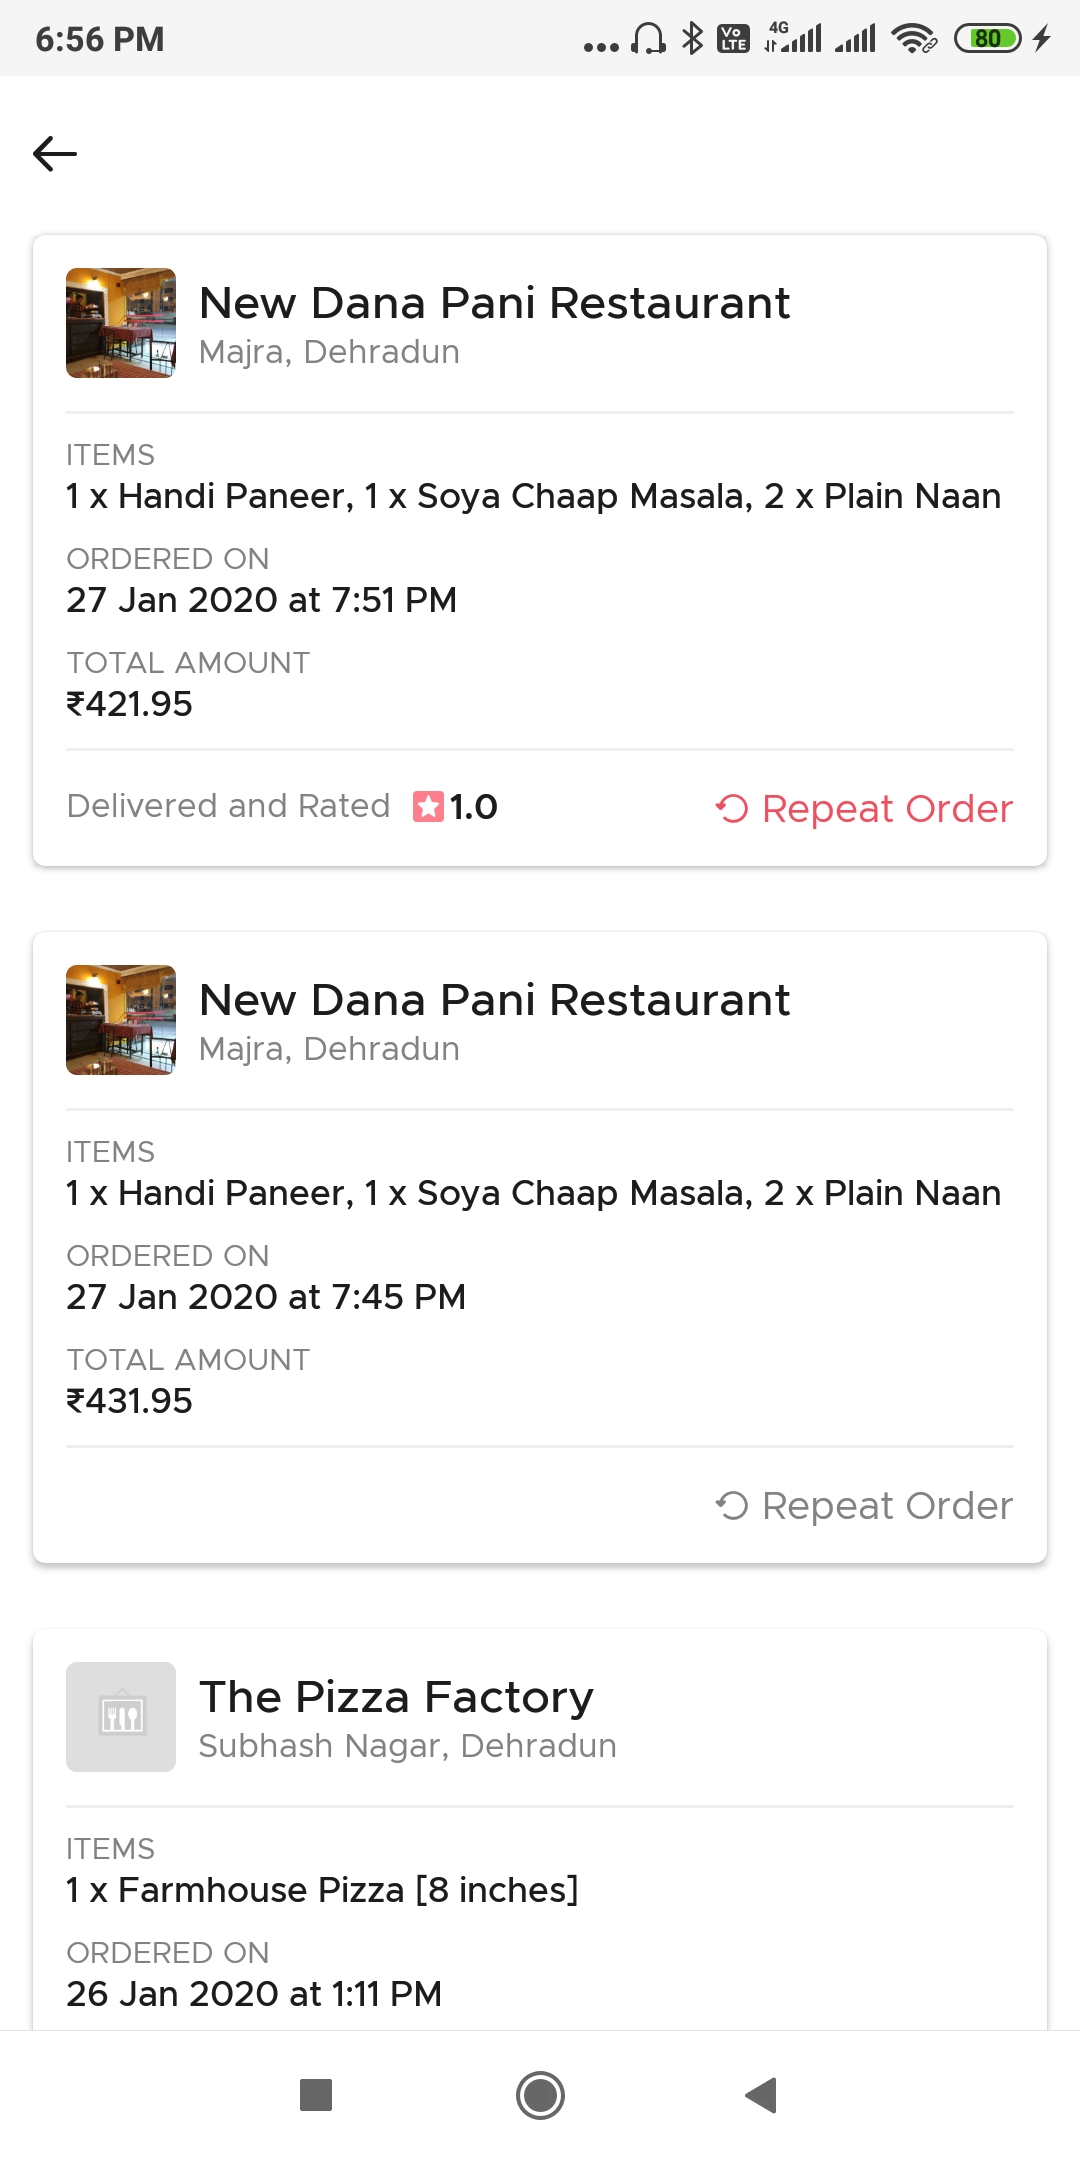Image resolution: width=1080 pixels, height=2160 pixels.
Task: Tap the headphones icon in status bar
Action: tap(648, 39)
